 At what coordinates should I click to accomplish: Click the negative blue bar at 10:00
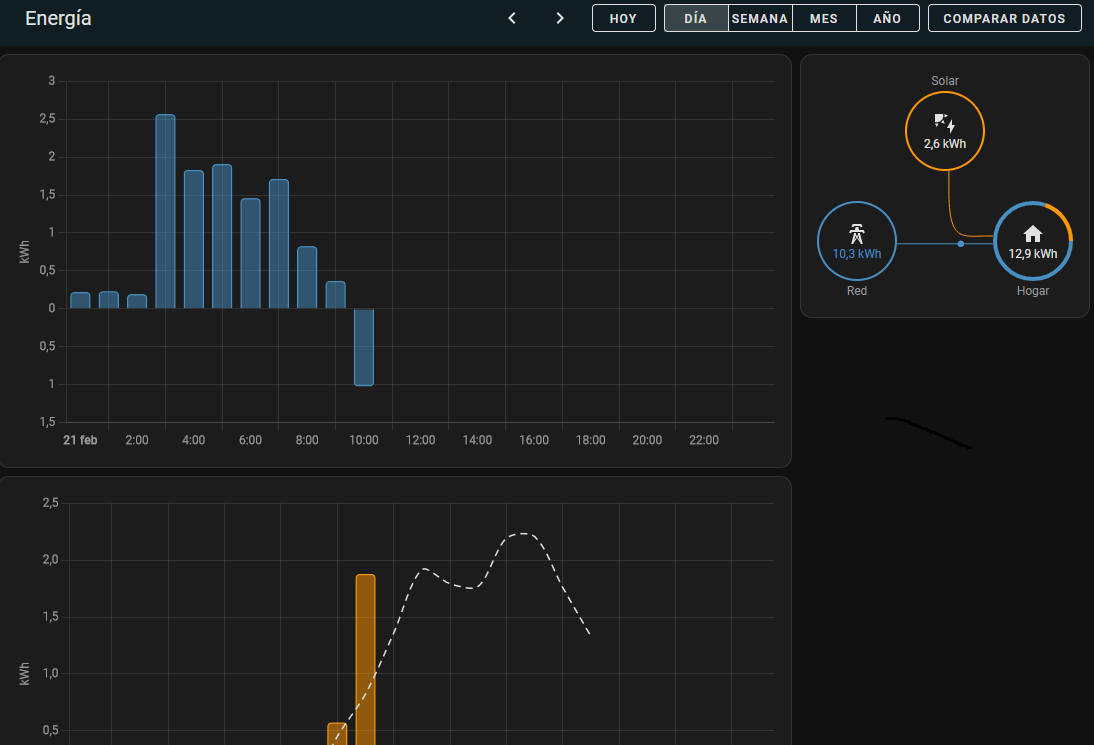pyautogui.click(x=364, y=347)
